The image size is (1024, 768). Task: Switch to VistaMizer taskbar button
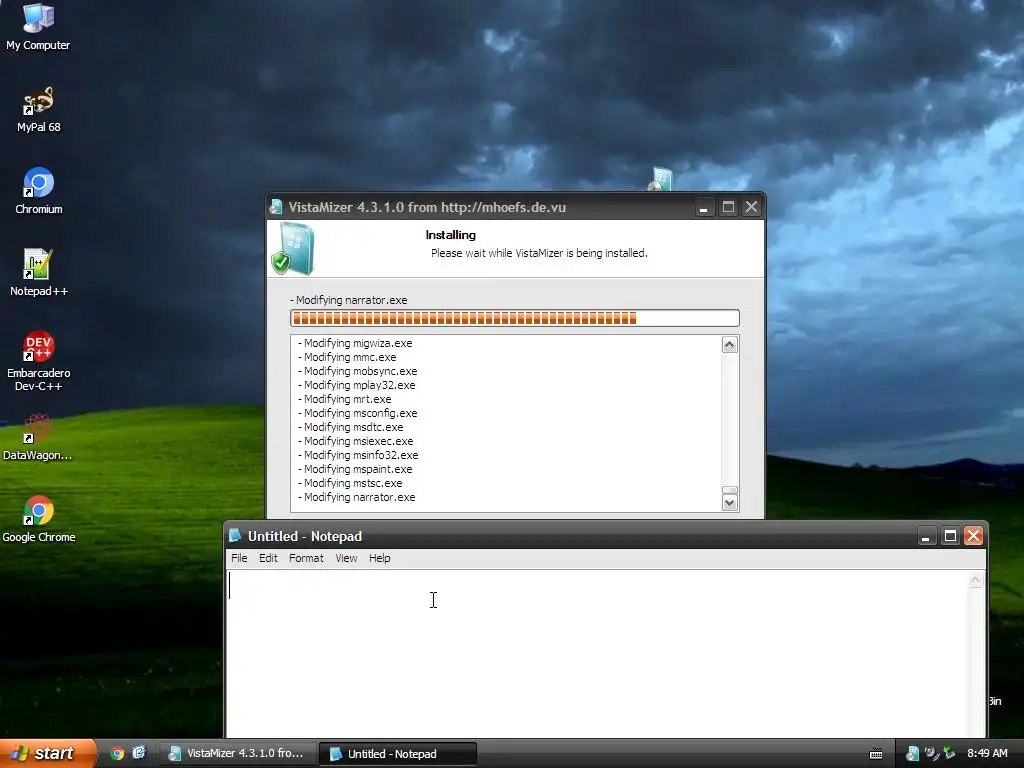click(238, 754)
